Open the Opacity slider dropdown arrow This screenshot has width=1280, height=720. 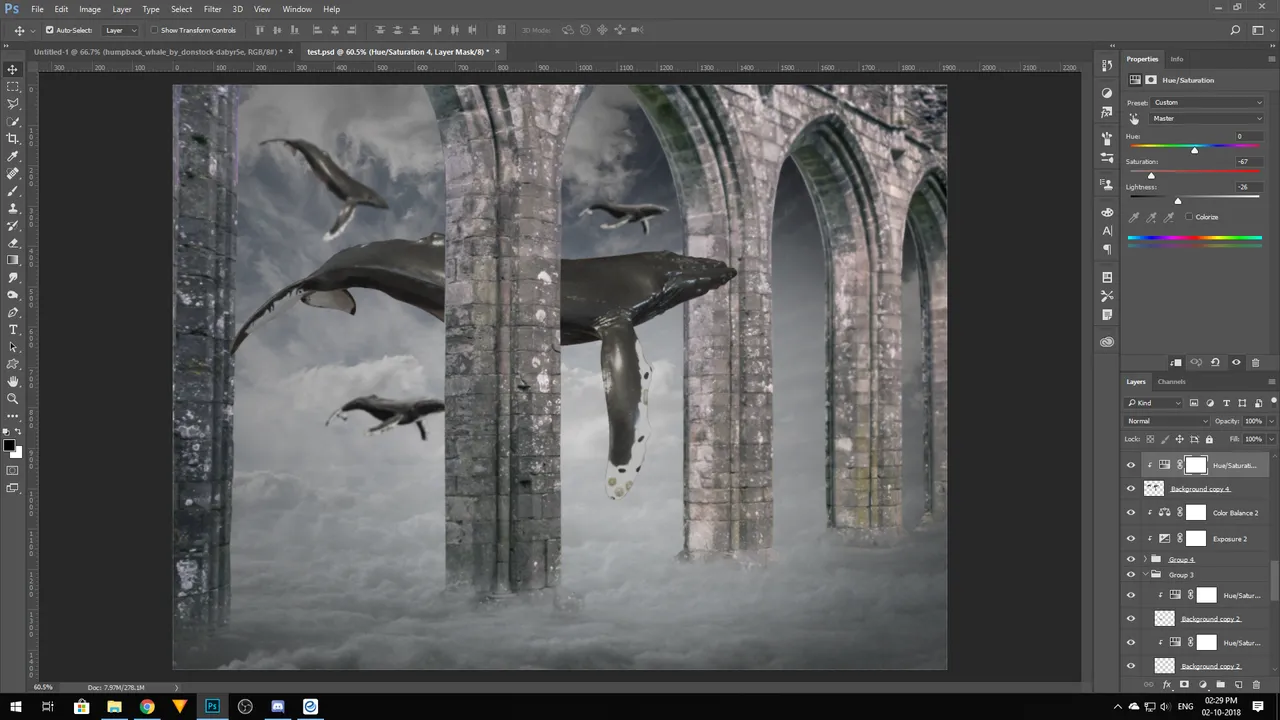click(x=1271, y=421)
